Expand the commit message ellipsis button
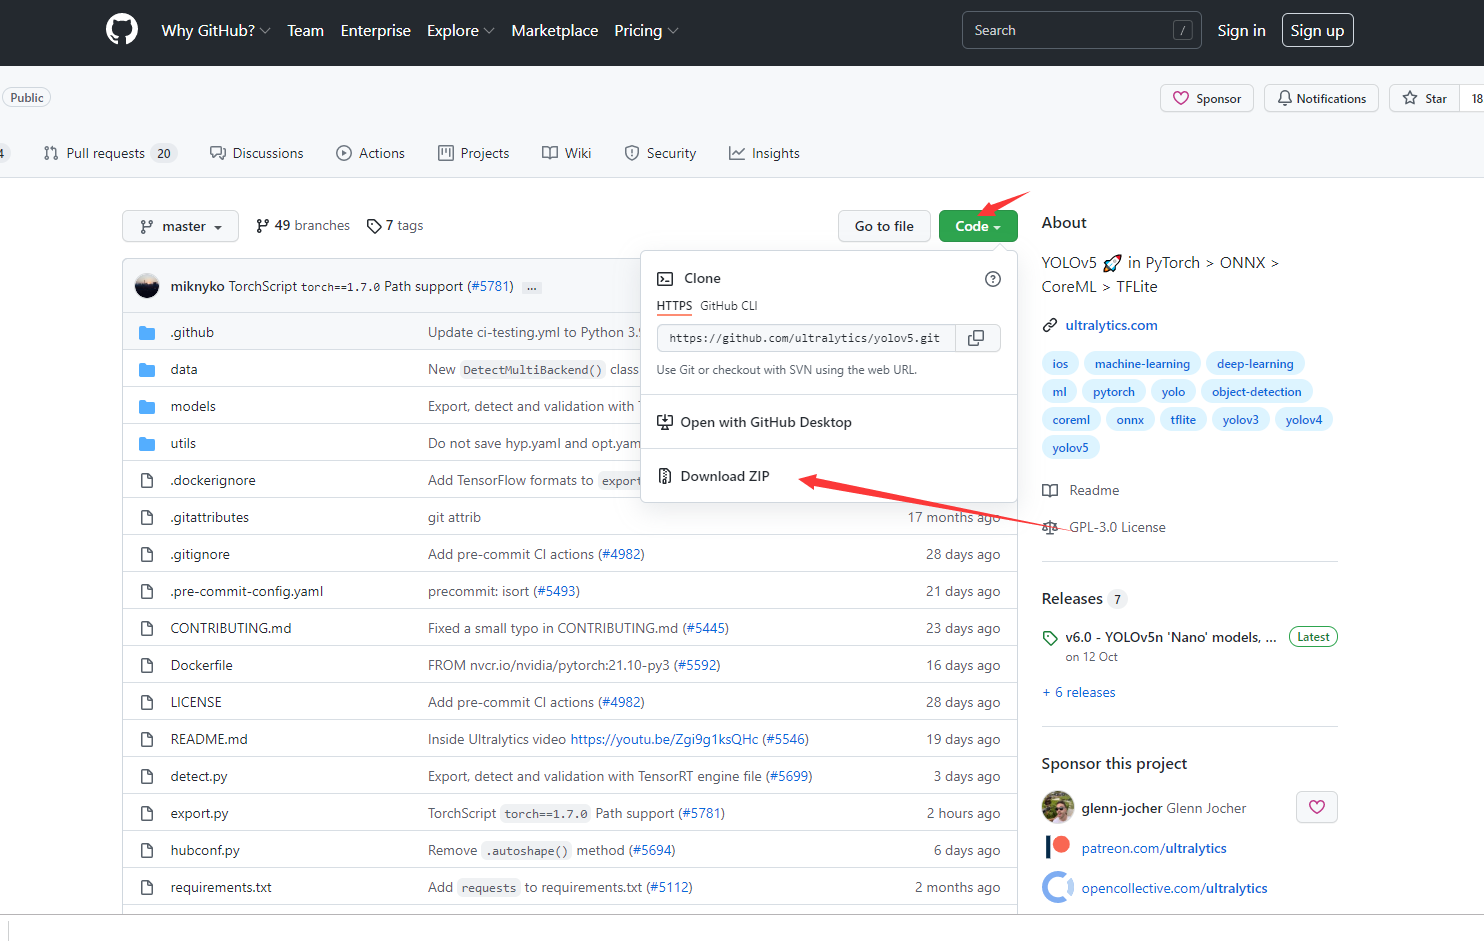 click(532, 288)
